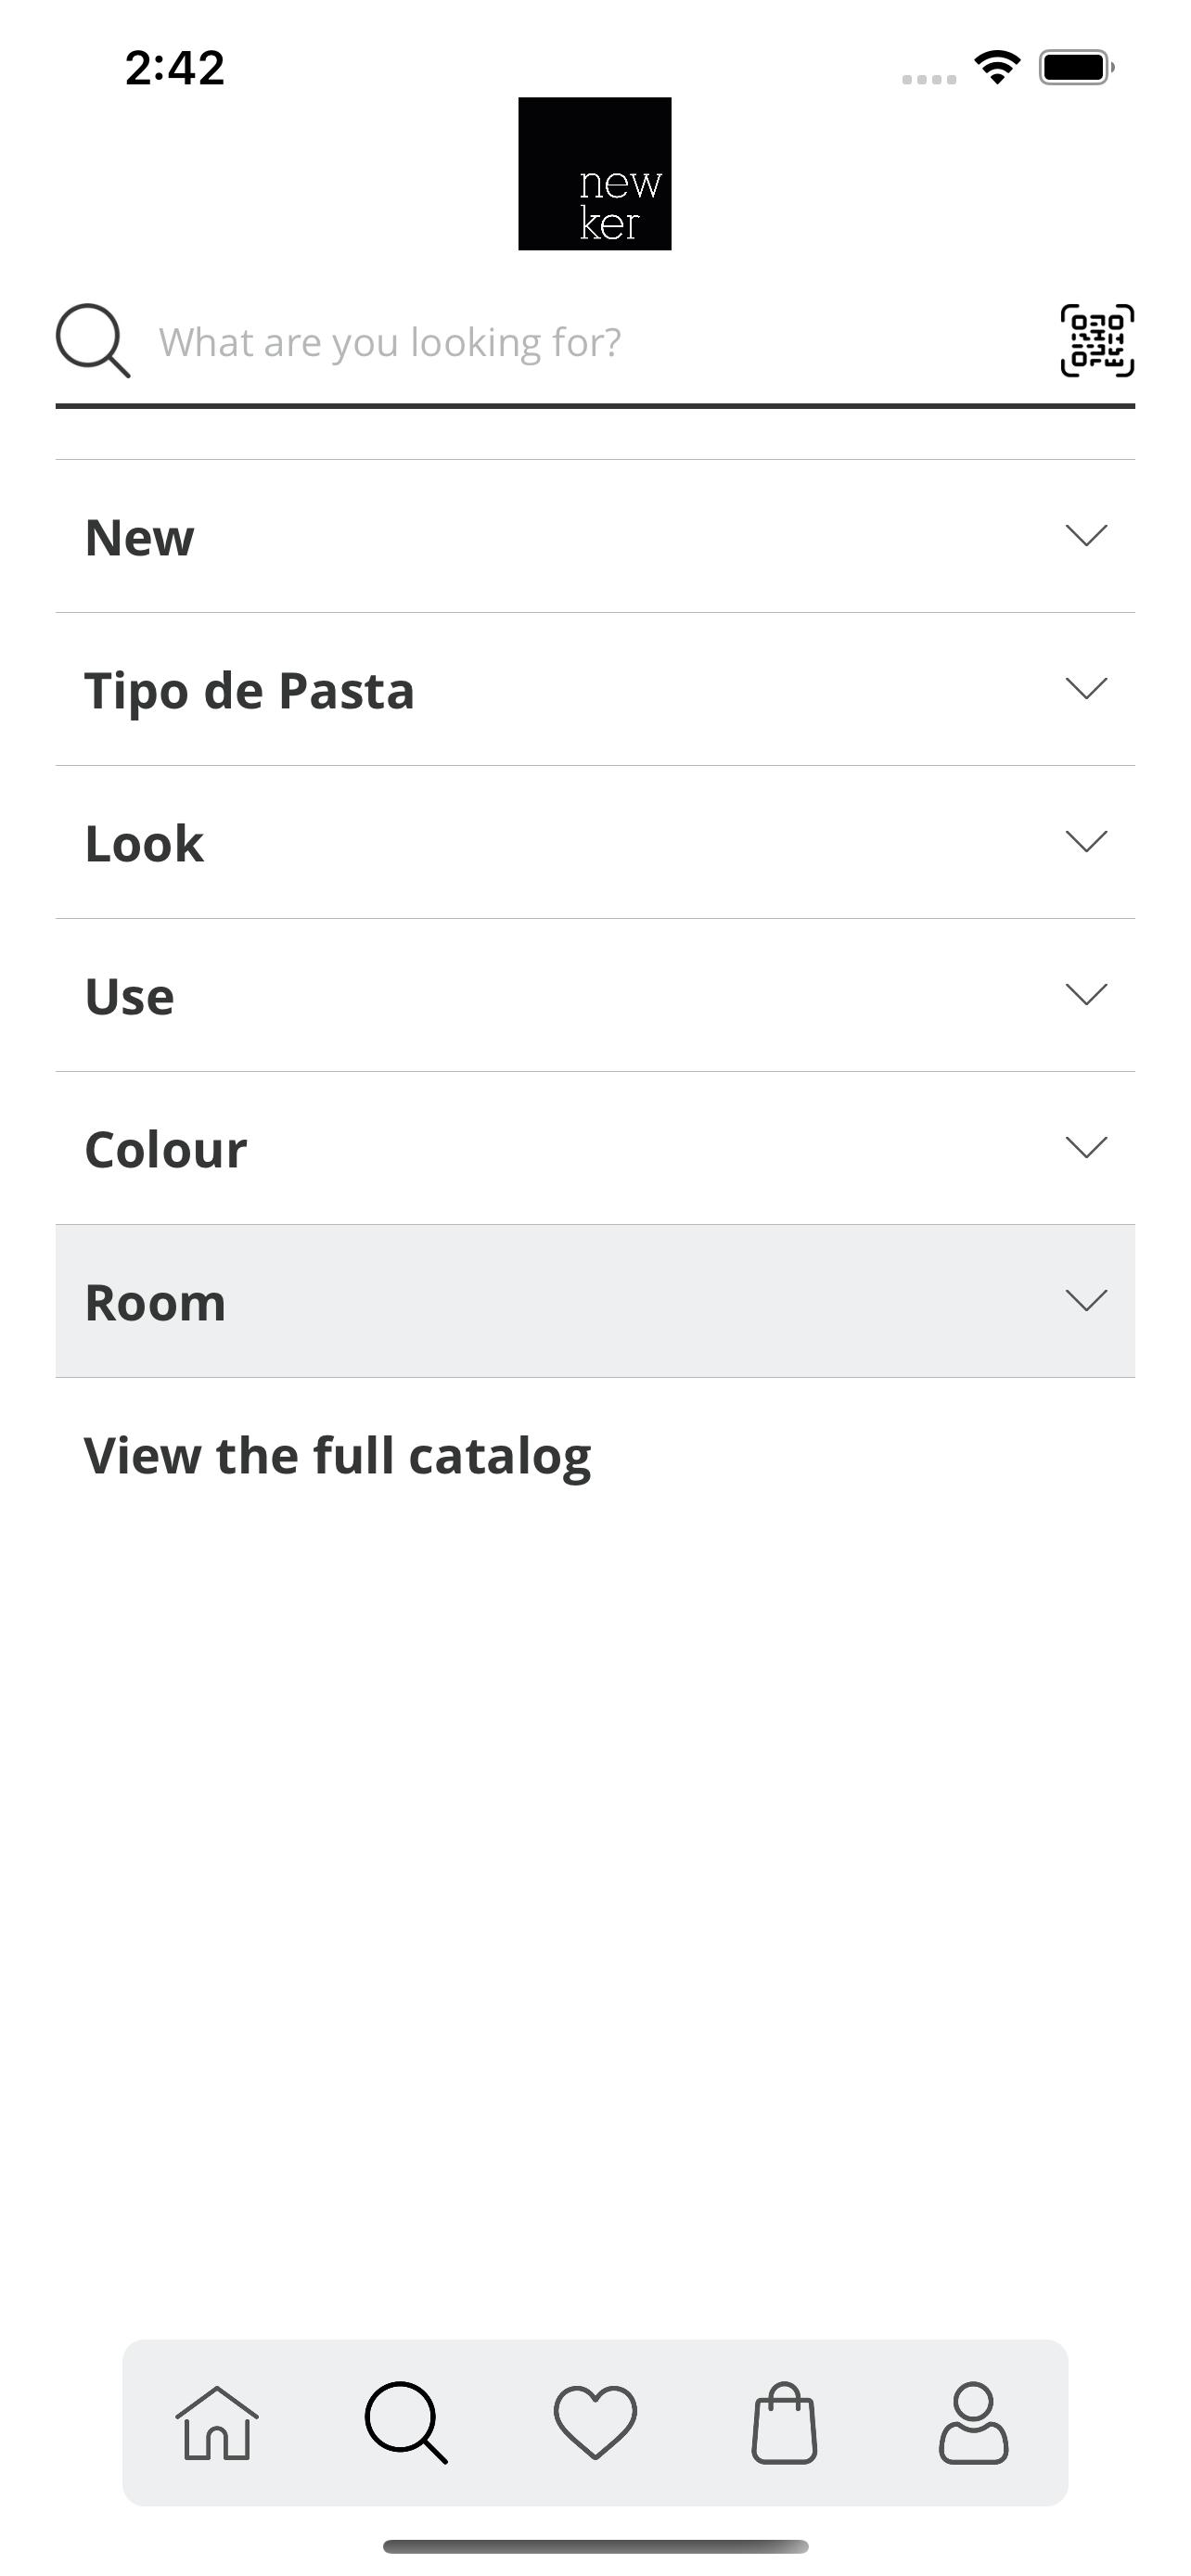Image resolution: width=1191 pixels, height=2576 pixels.
Task: Tap the search magnifier icon beside input
Action: click(92, 341)
